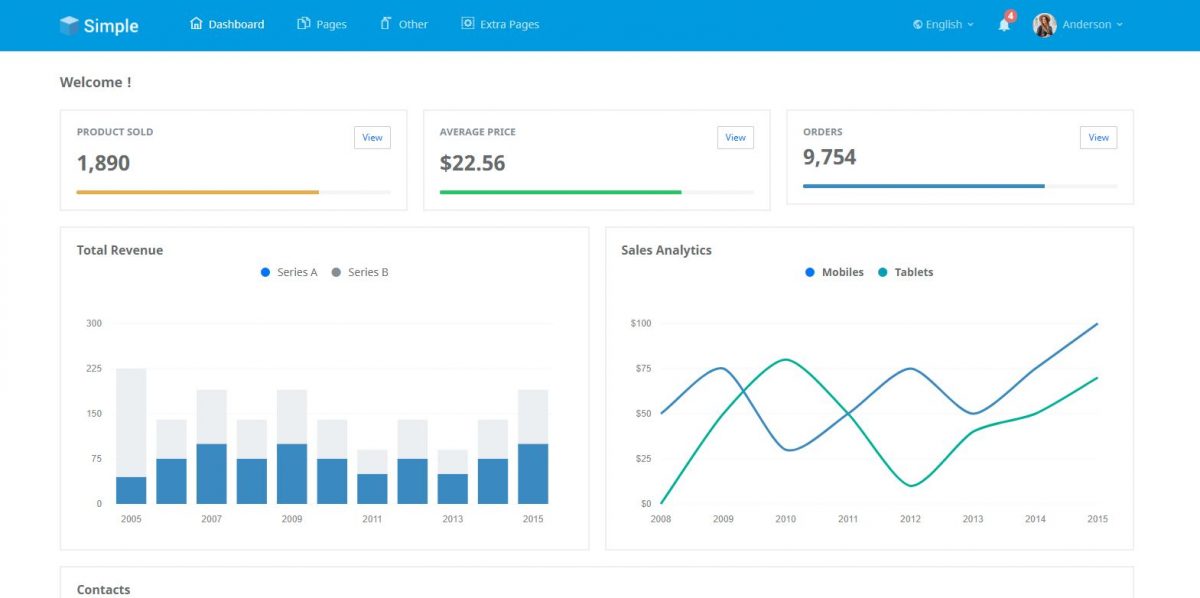
Task: Click the globe icon beside English
Action: [916, 25]
